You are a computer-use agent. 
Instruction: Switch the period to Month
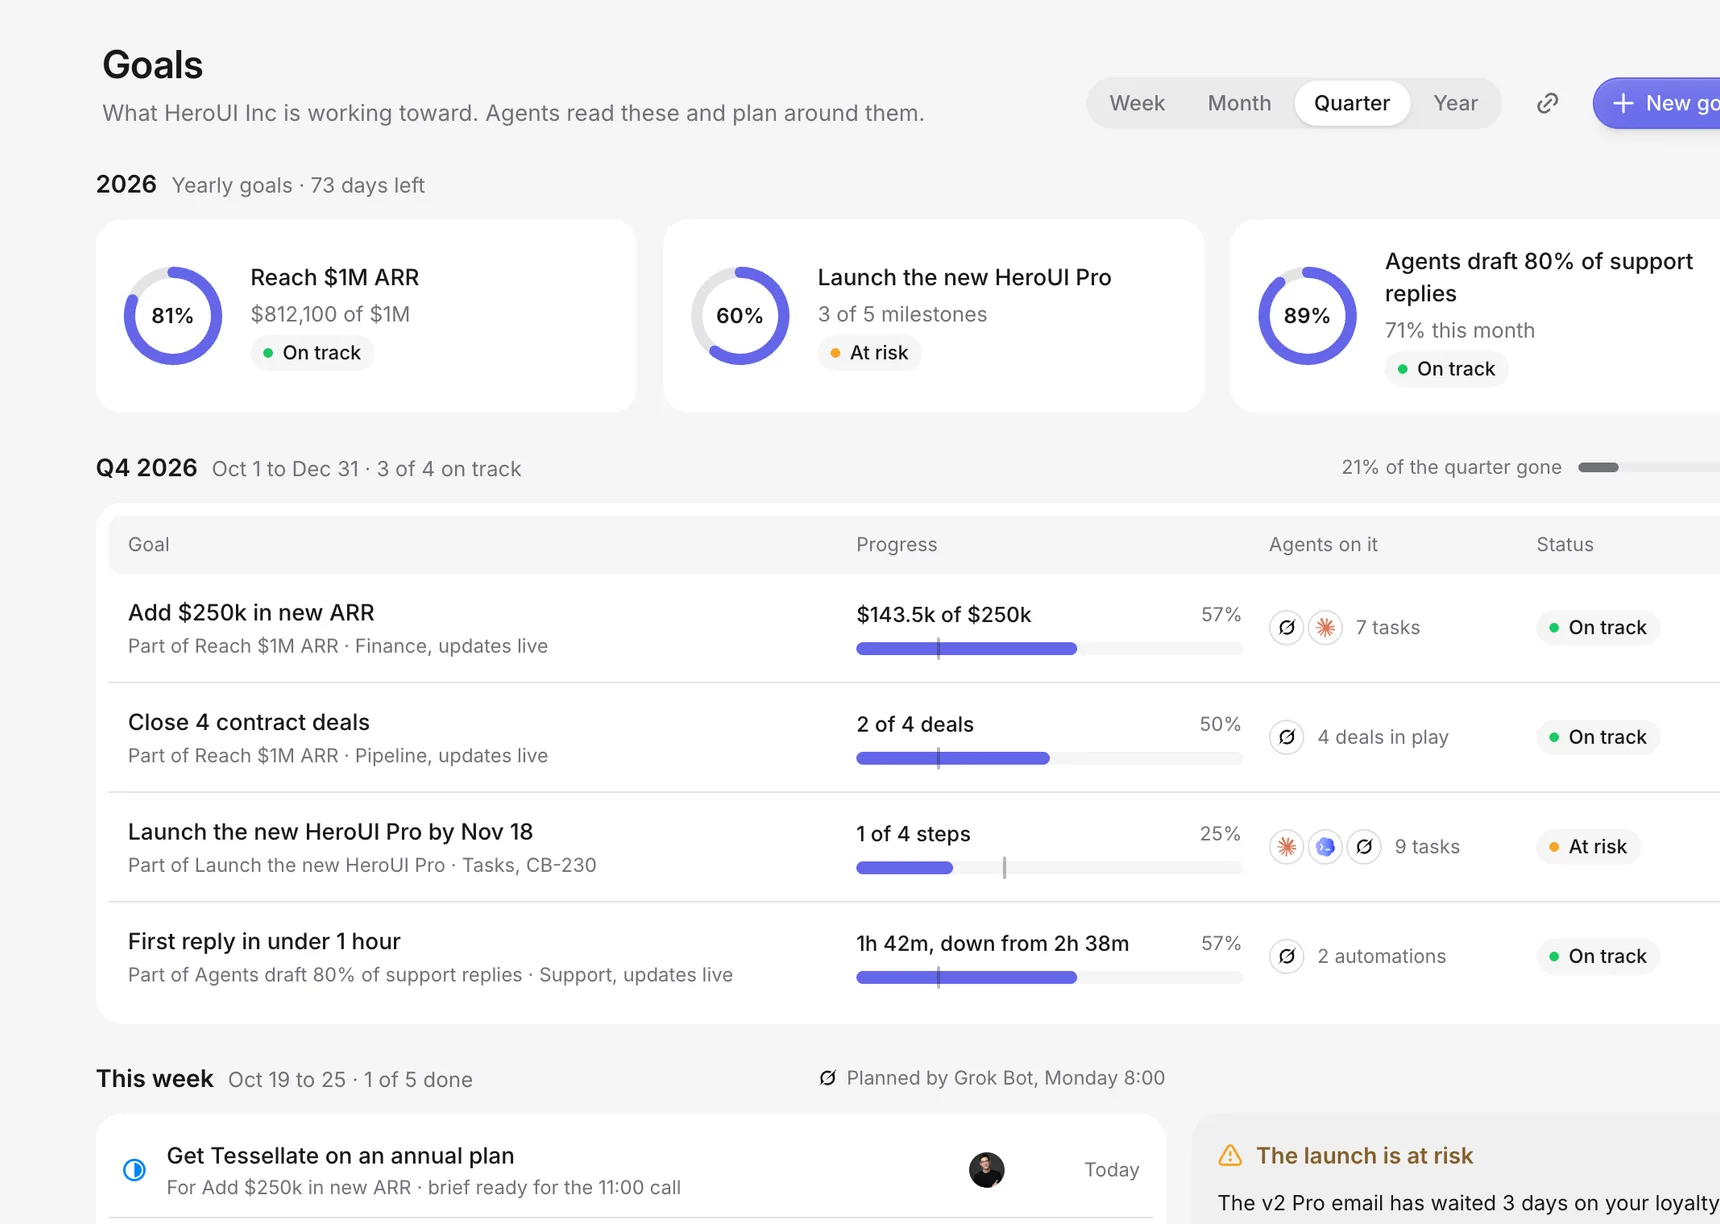click(1239, 103)
